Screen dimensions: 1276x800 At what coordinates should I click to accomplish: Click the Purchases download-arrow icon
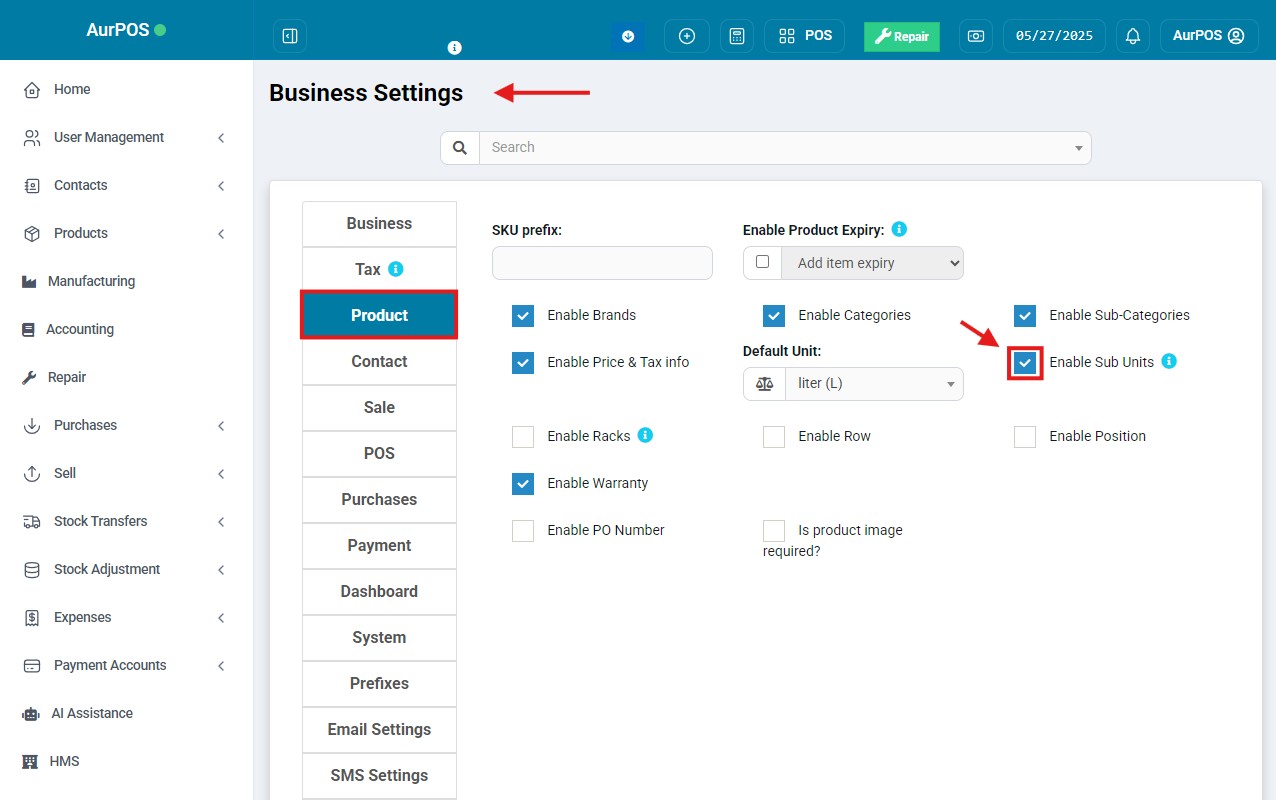click(x=32, y=426)
